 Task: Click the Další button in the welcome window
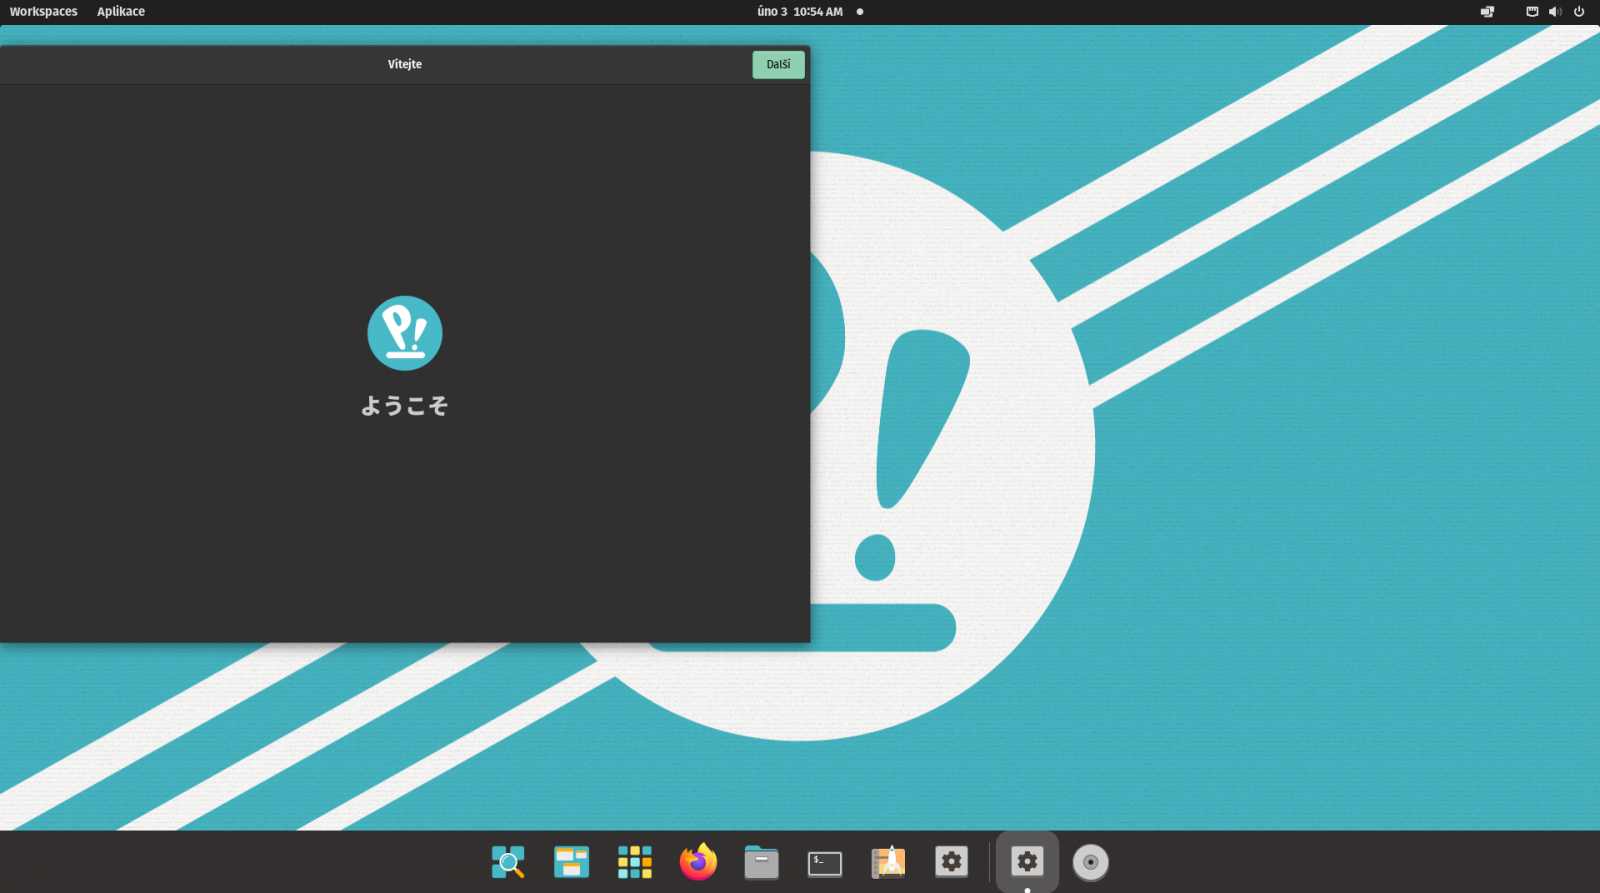coord(778,64)
